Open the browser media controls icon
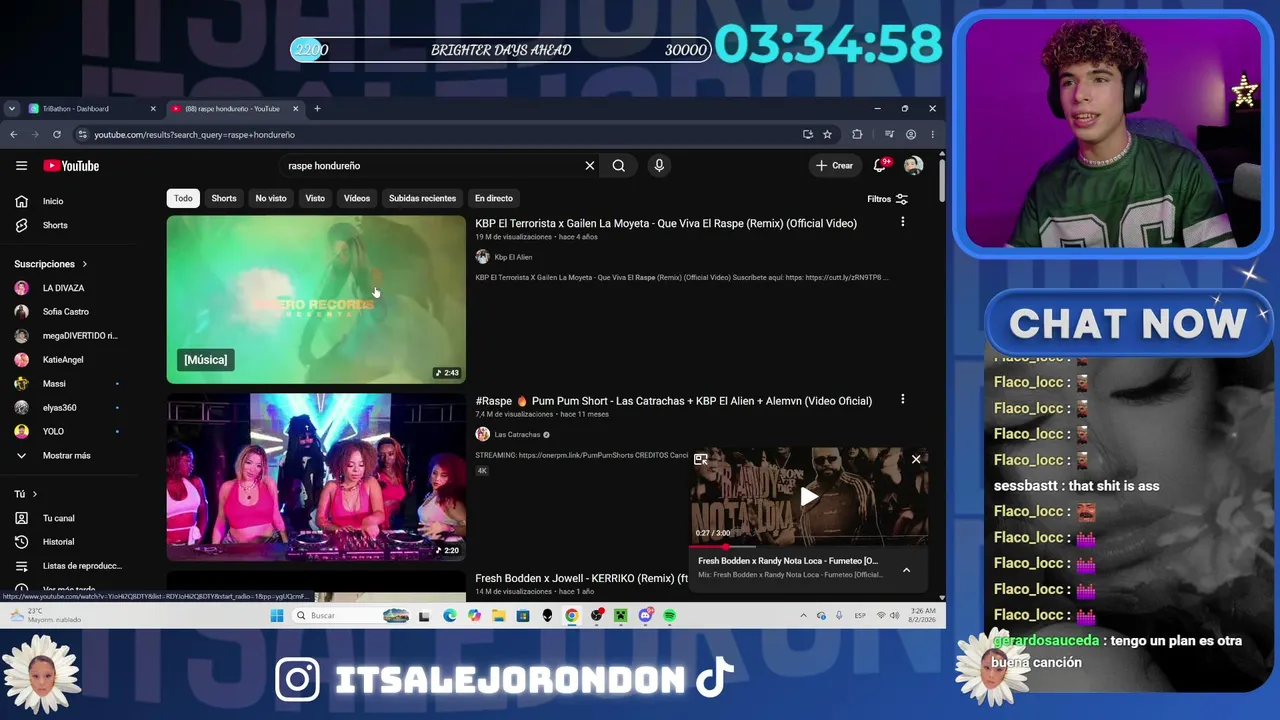Image resolution: width=1280 pixels, height=720 pixels. (889, 135)
